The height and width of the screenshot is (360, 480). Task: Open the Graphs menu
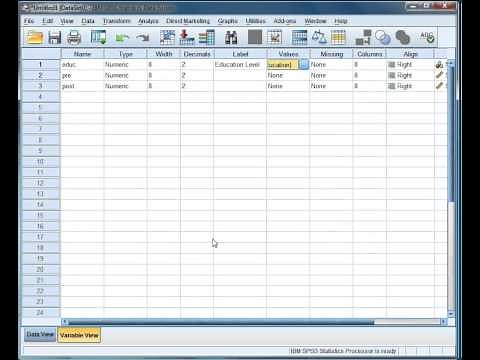pos(228,21)
